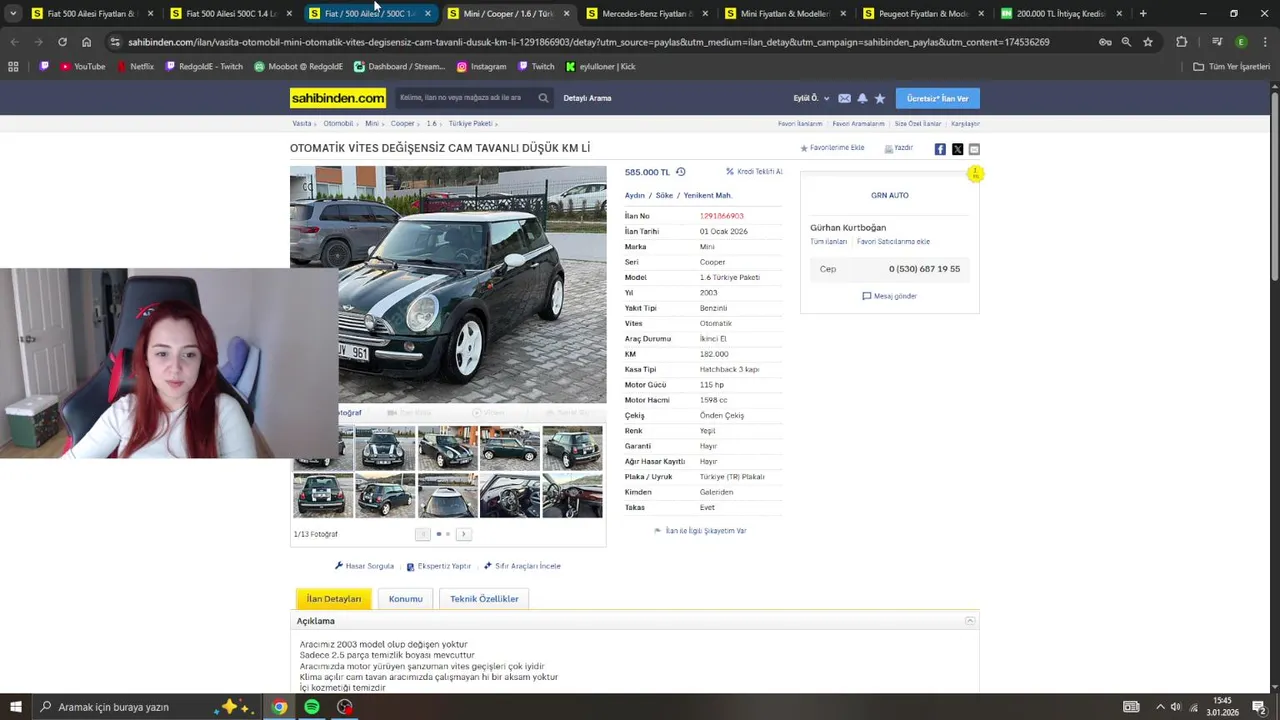
Task: Open browser extensions puzzle icon
Action: coord(1181,42)
